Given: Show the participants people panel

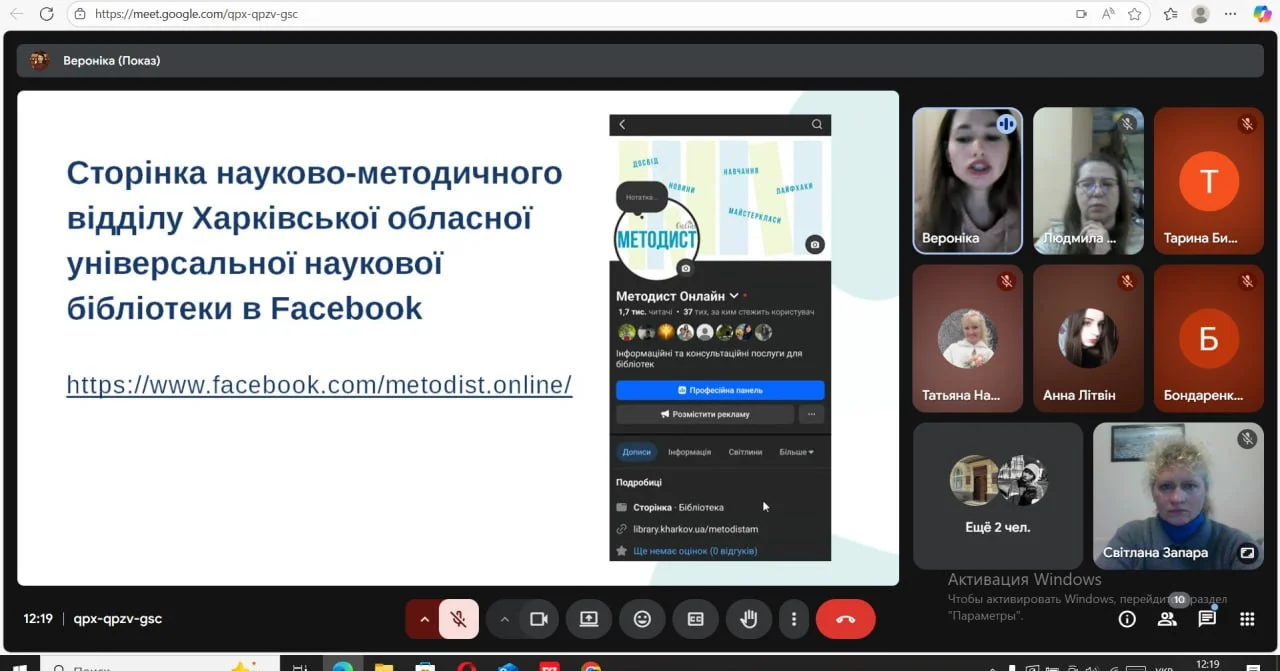Looking at the screenshot, I should pyautogui.click(x=1167, y=619).
